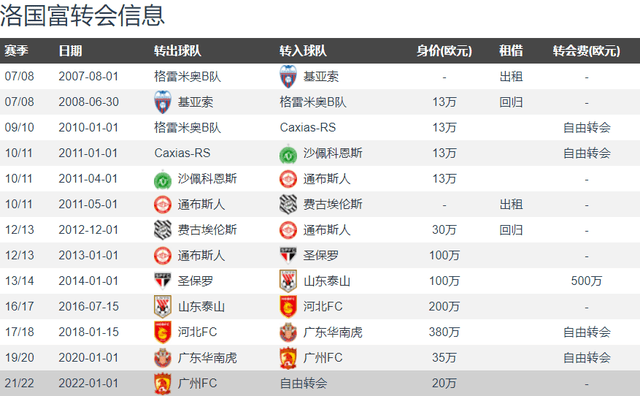Click 沙佩科恩斯 green badge in 2011-01-01 row
Viewport: 640px width, 396px height.
click(288, 154)
